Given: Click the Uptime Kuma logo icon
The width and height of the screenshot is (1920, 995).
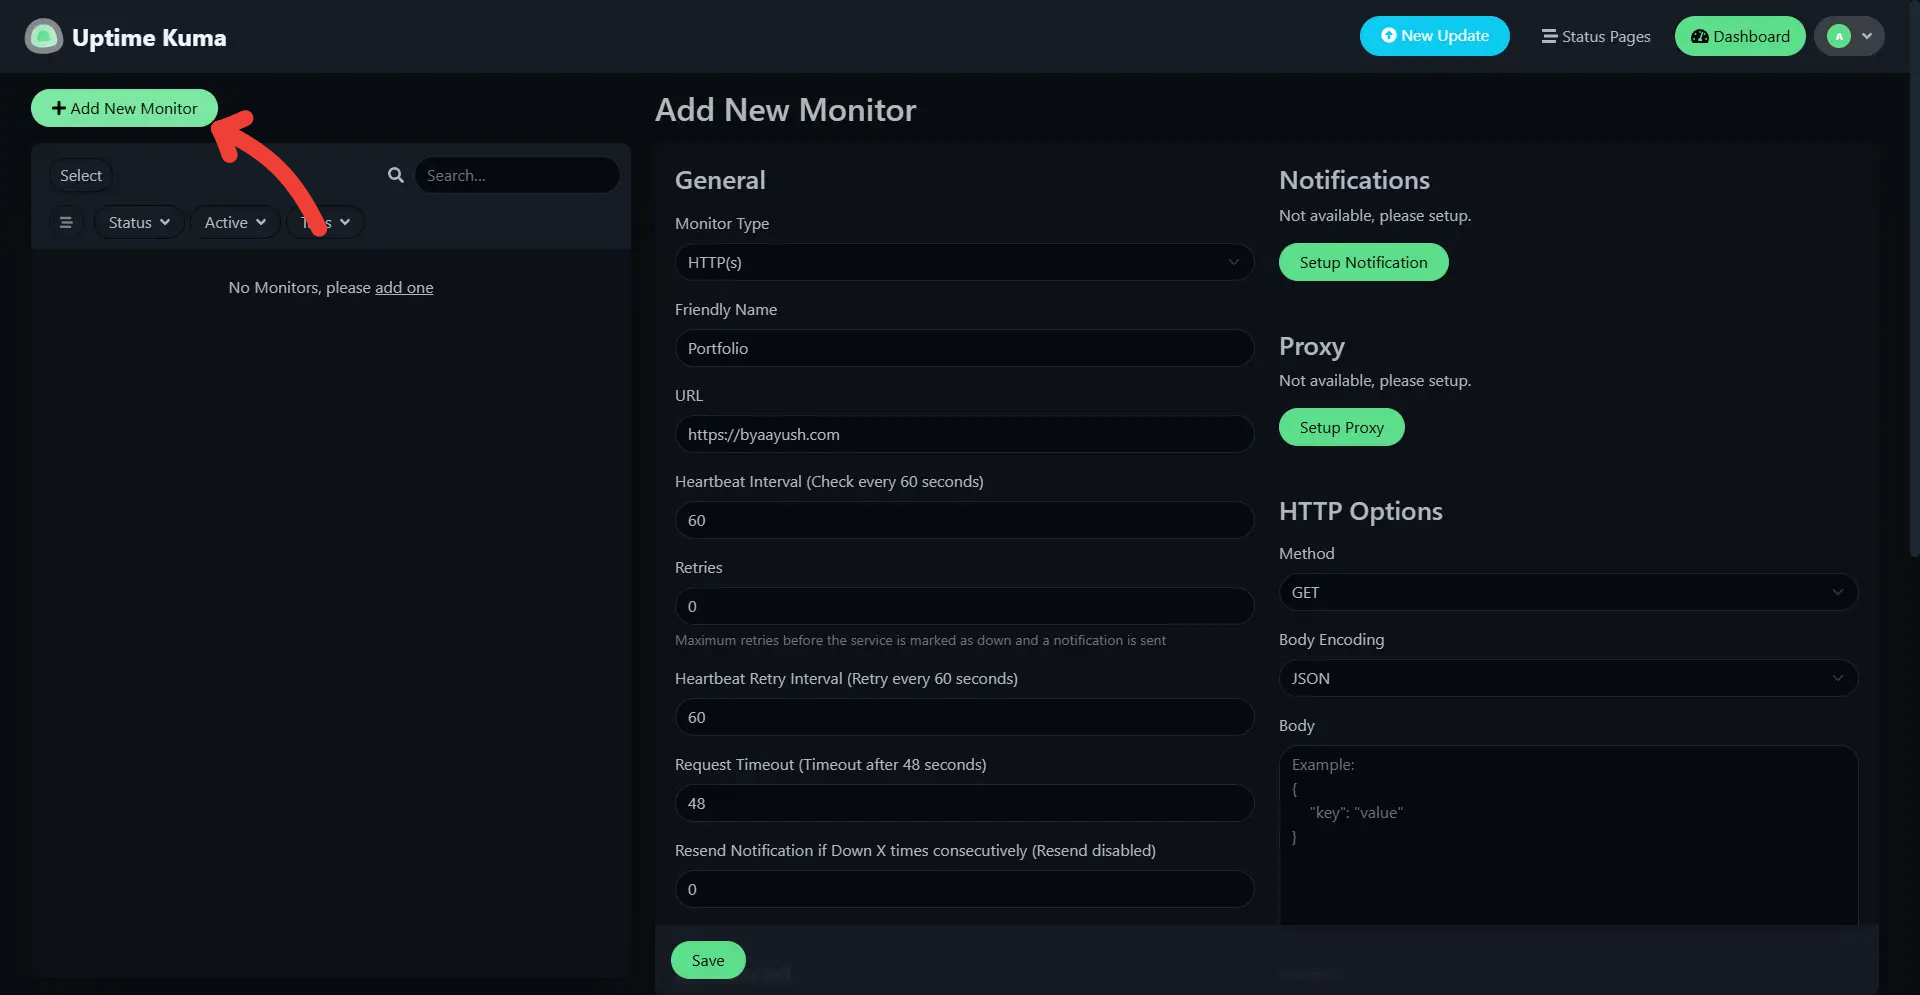Looking at the screenshot, I should coord(43,37).
